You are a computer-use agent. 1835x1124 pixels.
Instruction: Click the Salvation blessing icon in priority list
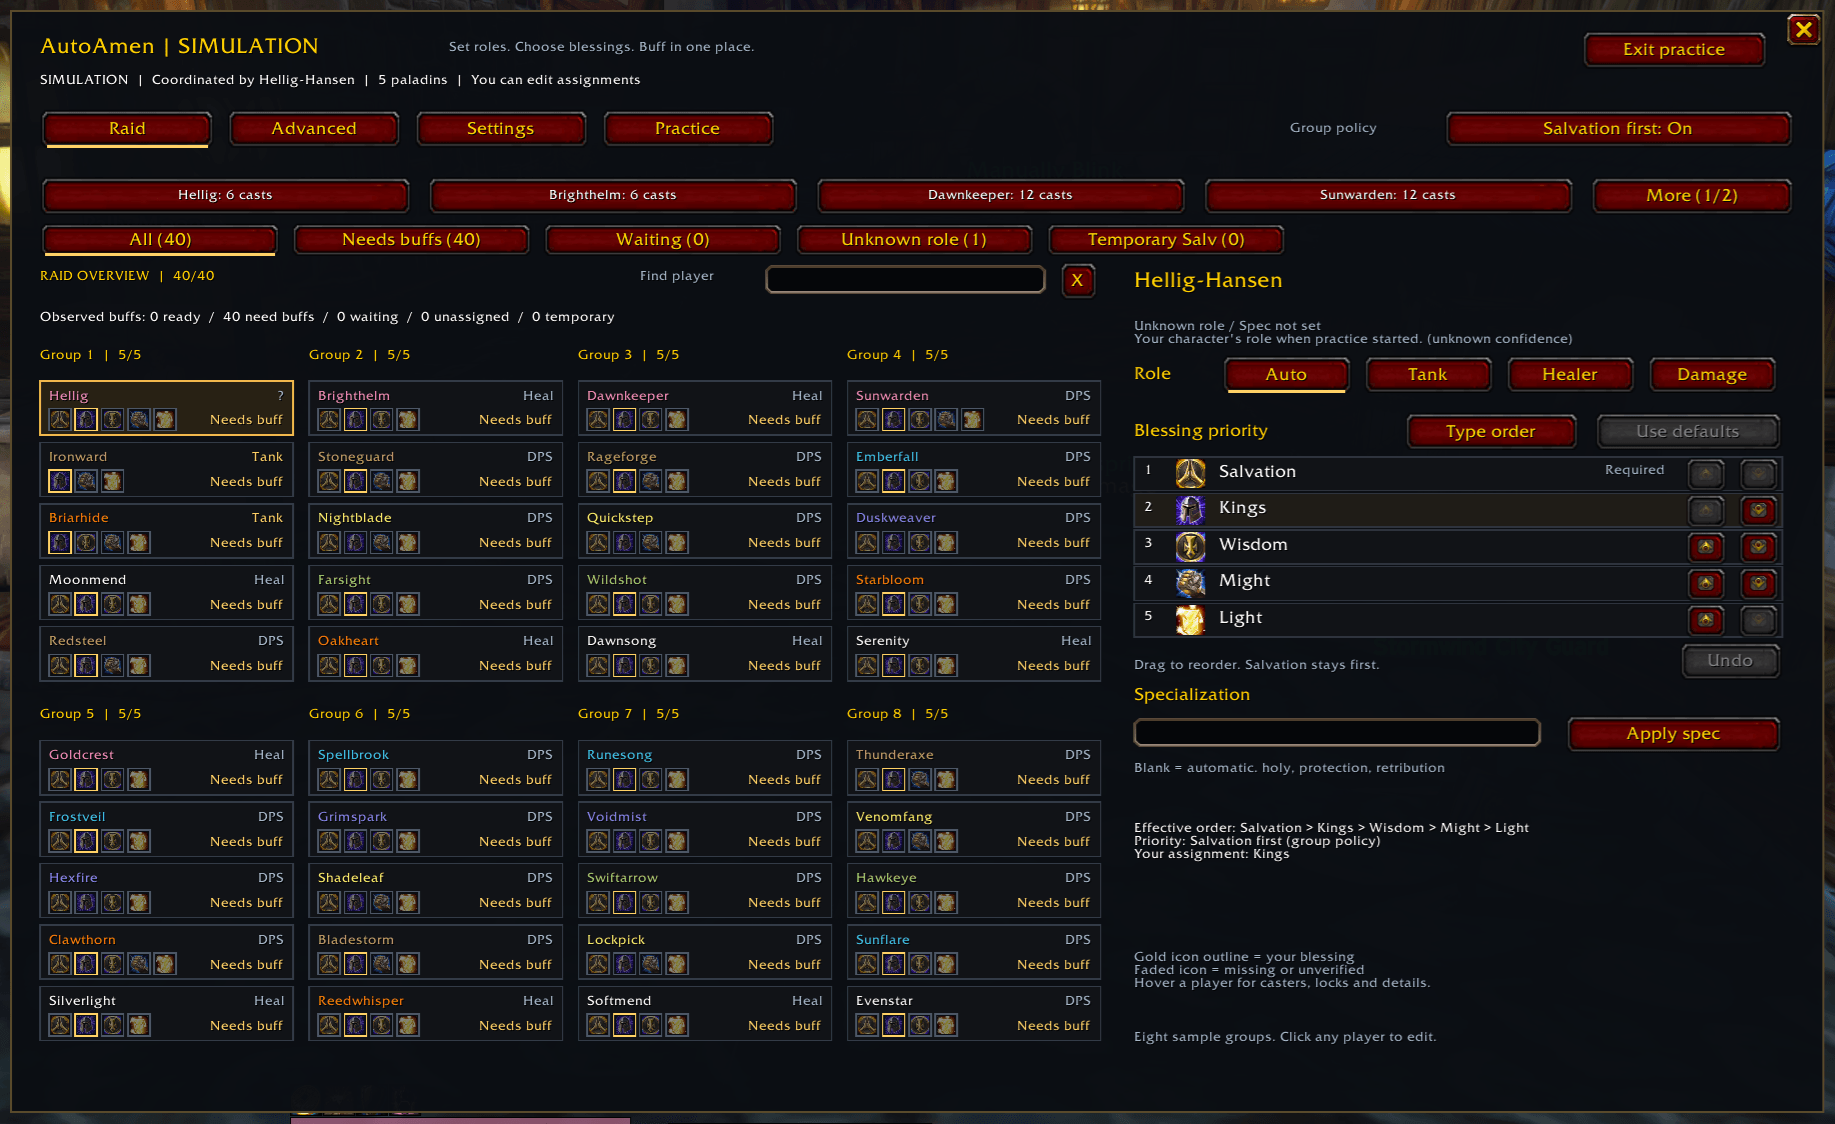pyautogui.click(x=1190, y=472)
